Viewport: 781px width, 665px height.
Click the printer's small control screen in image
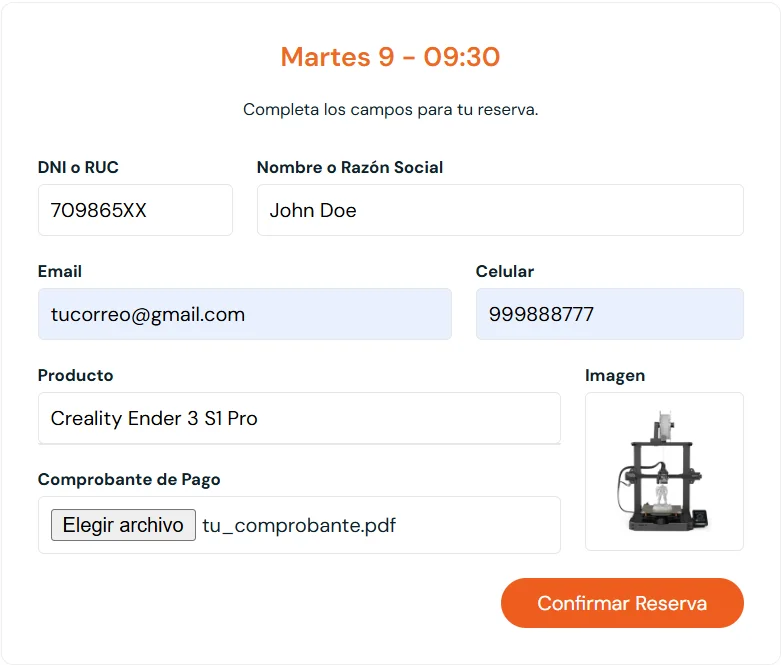(x=701, y=517)
